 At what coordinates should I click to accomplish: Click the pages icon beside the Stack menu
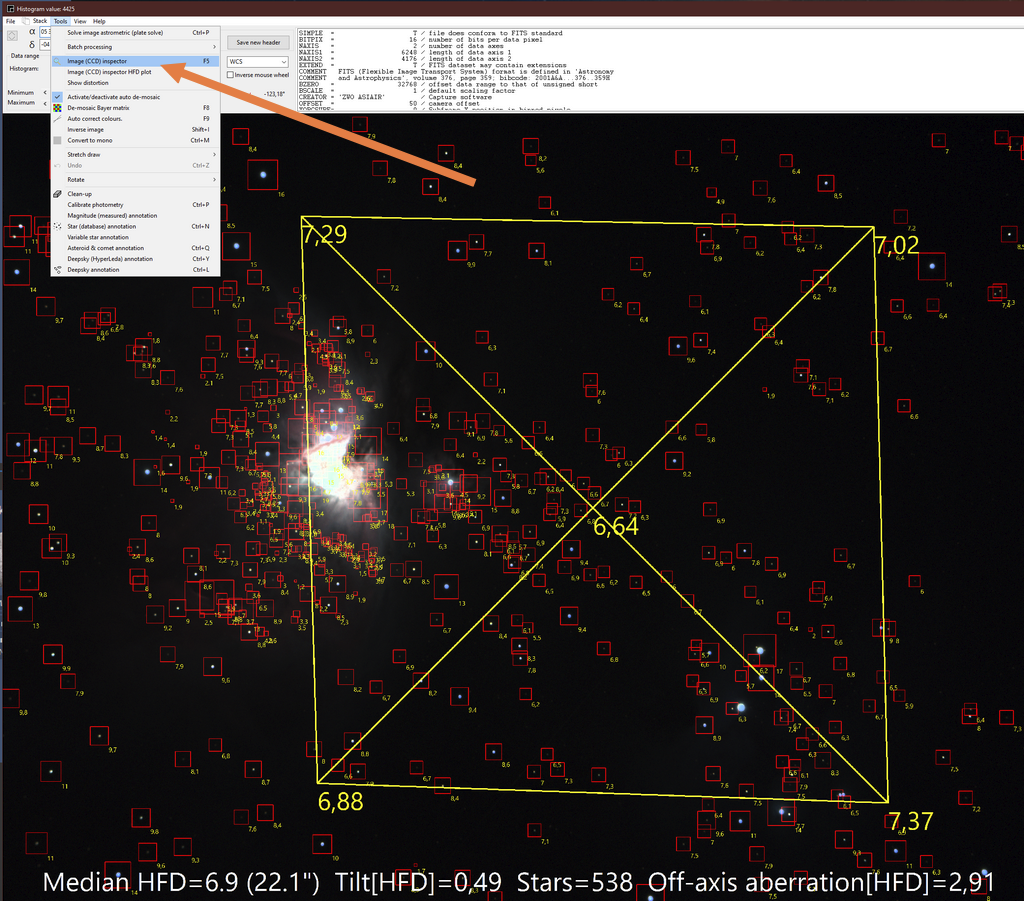click(27, 21)
